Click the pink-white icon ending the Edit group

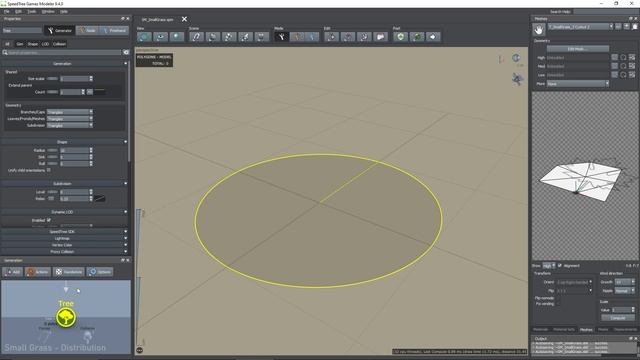coord(380,37)
